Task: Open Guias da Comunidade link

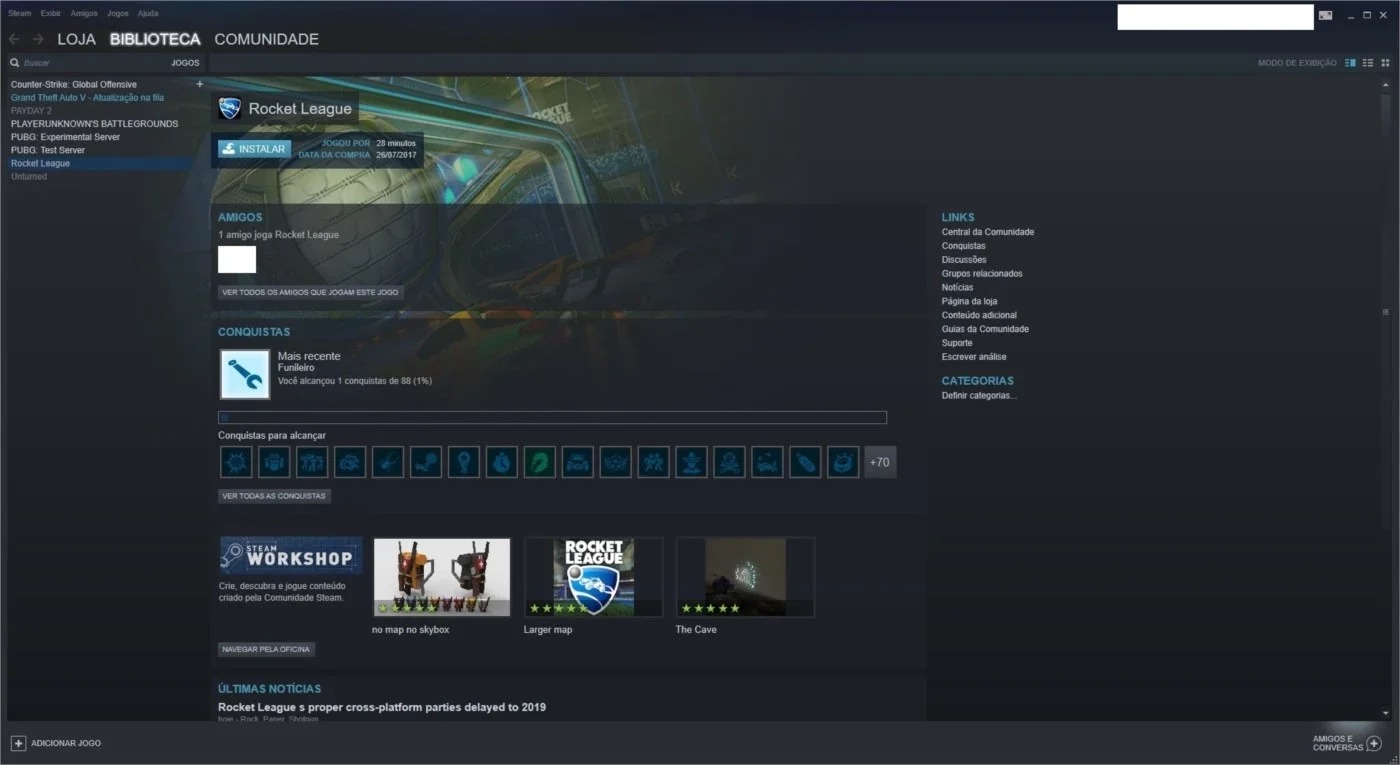Action: [985, 329]
